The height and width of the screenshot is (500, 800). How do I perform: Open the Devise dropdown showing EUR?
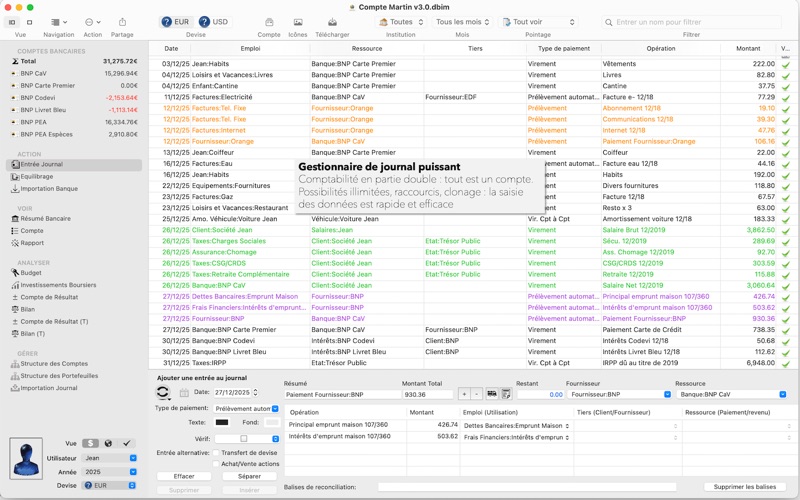109,486
